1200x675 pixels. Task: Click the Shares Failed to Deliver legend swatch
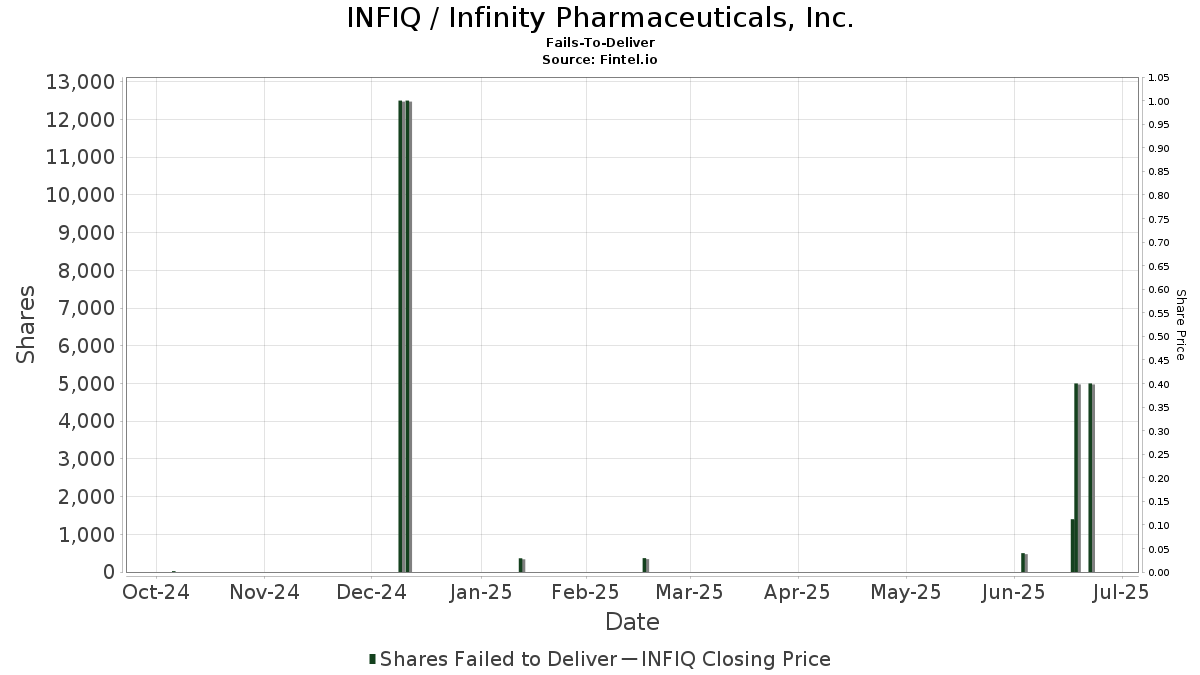373,659
